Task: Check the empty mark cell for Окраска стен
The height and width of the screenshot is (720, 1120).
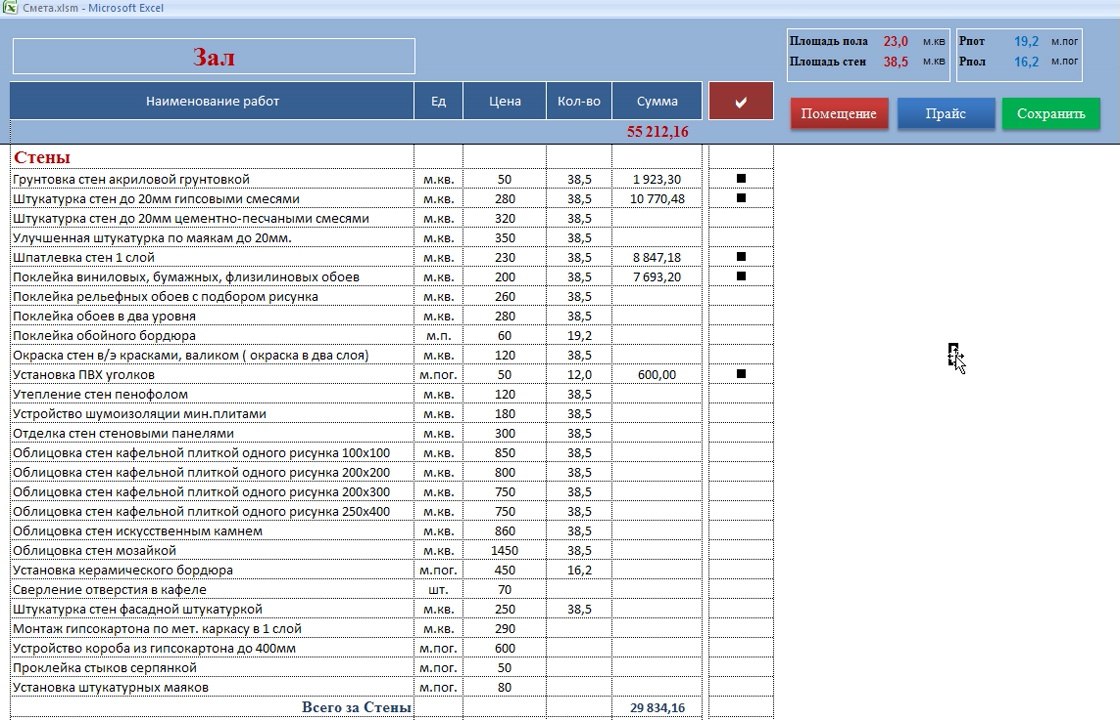Action: point(741,354)
